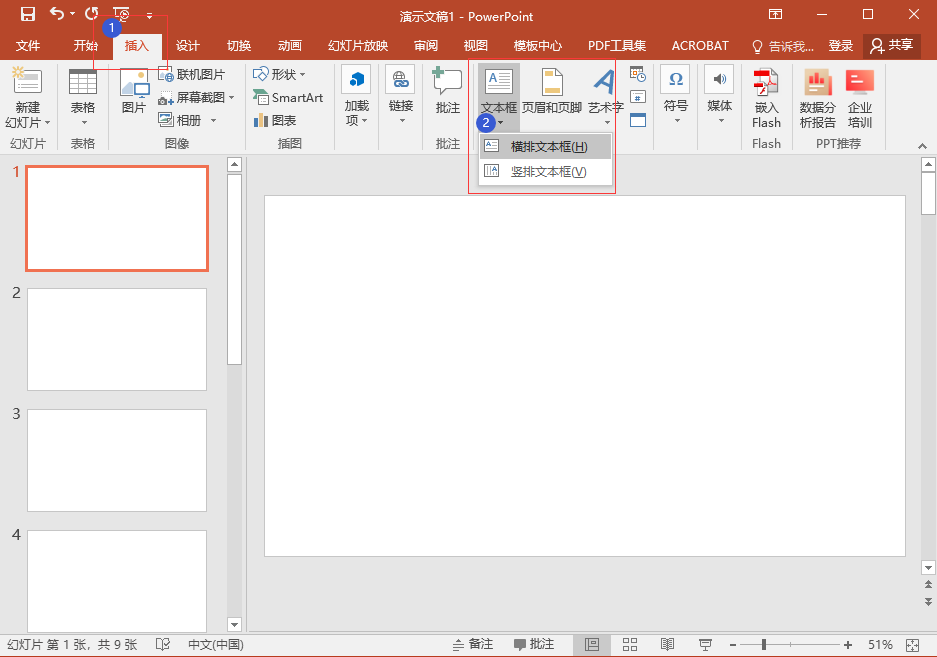Open the Add-ins button (加载项)

point(357,96)
